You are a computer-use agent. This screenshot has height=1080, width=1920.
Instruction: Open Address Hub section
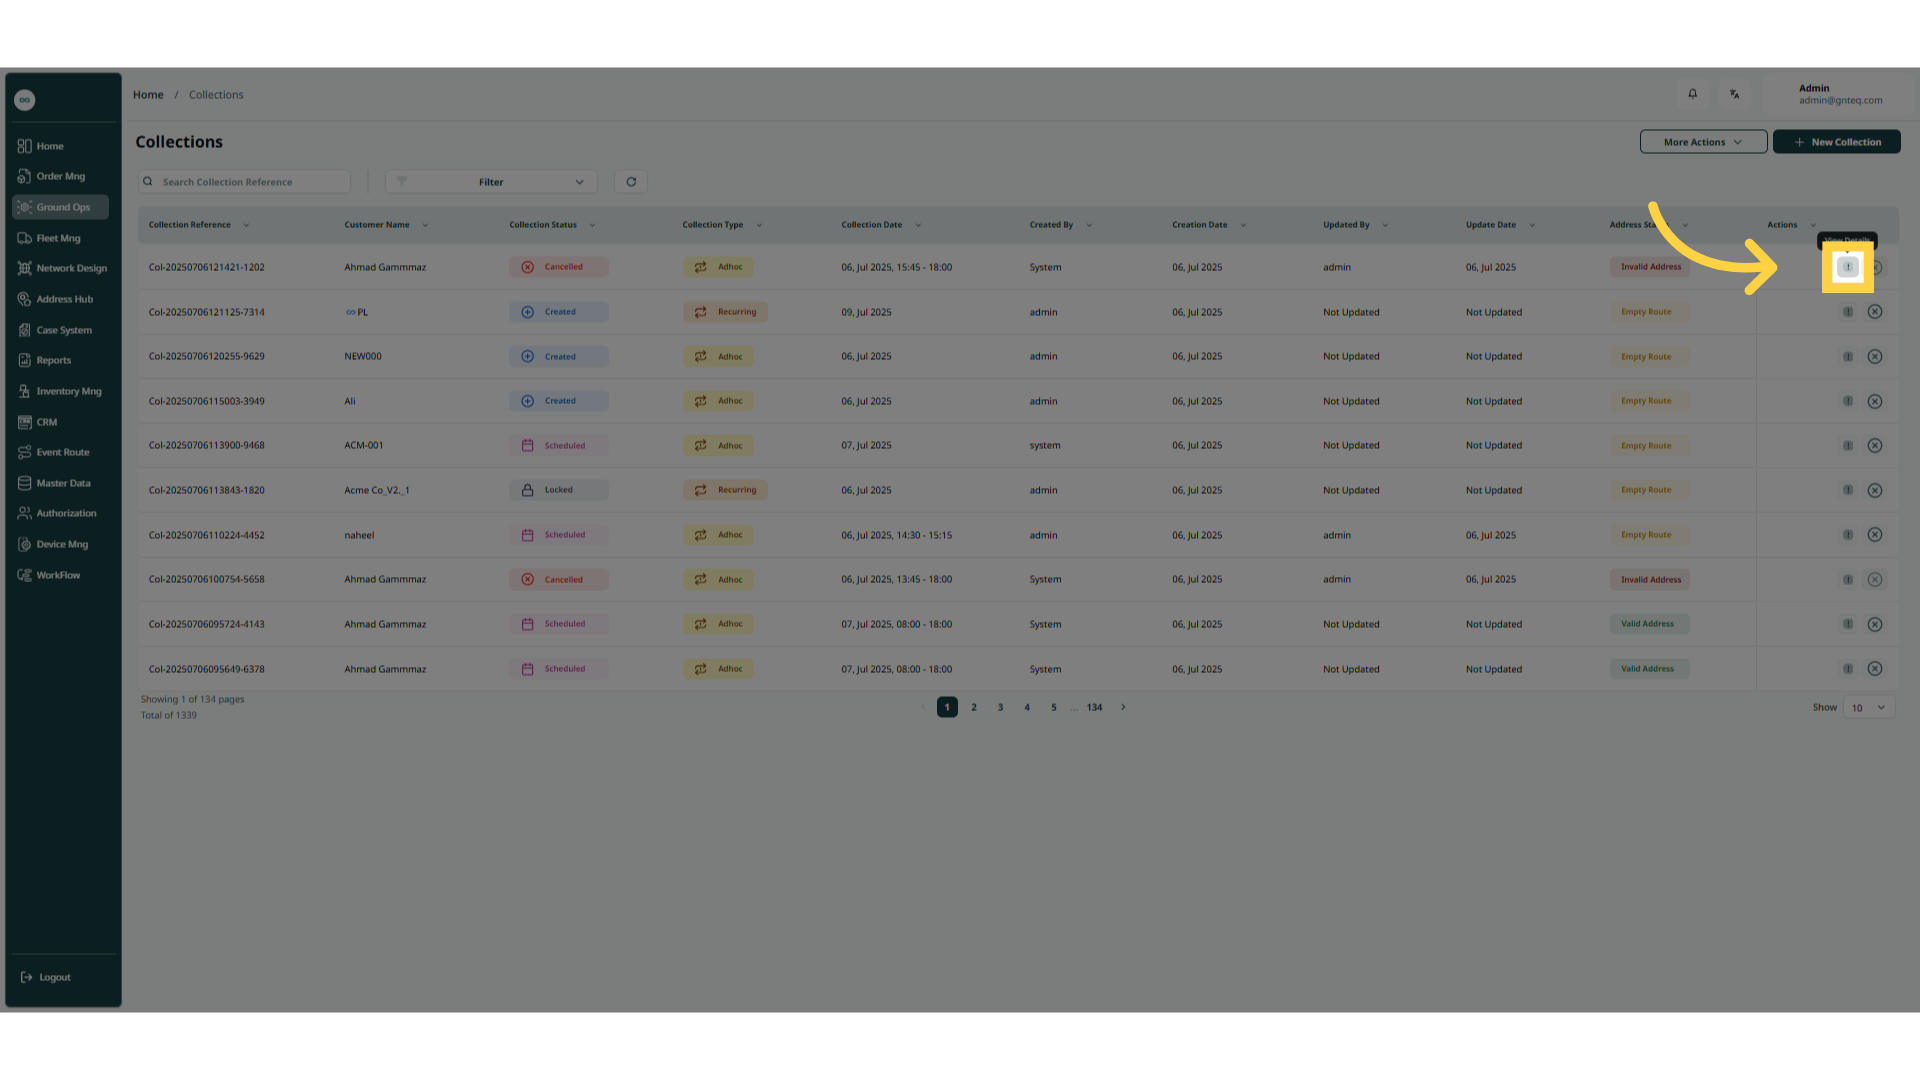click(x=56, y=299)
